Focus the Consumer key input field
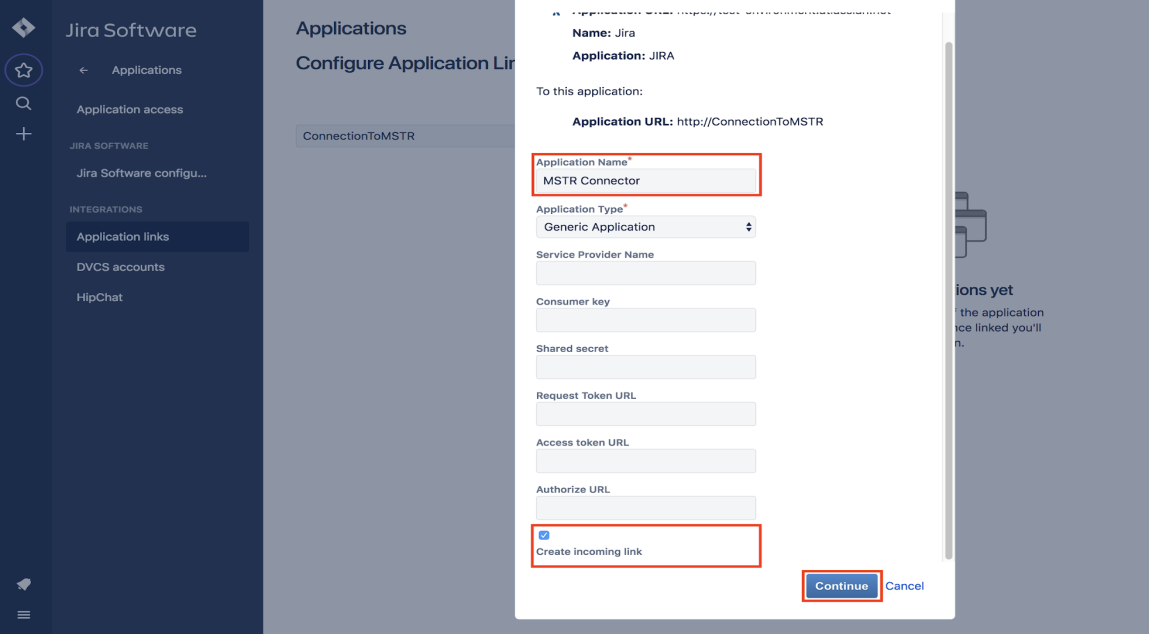The height and width of the screenshot is (634, 1149). coord(646,320)
